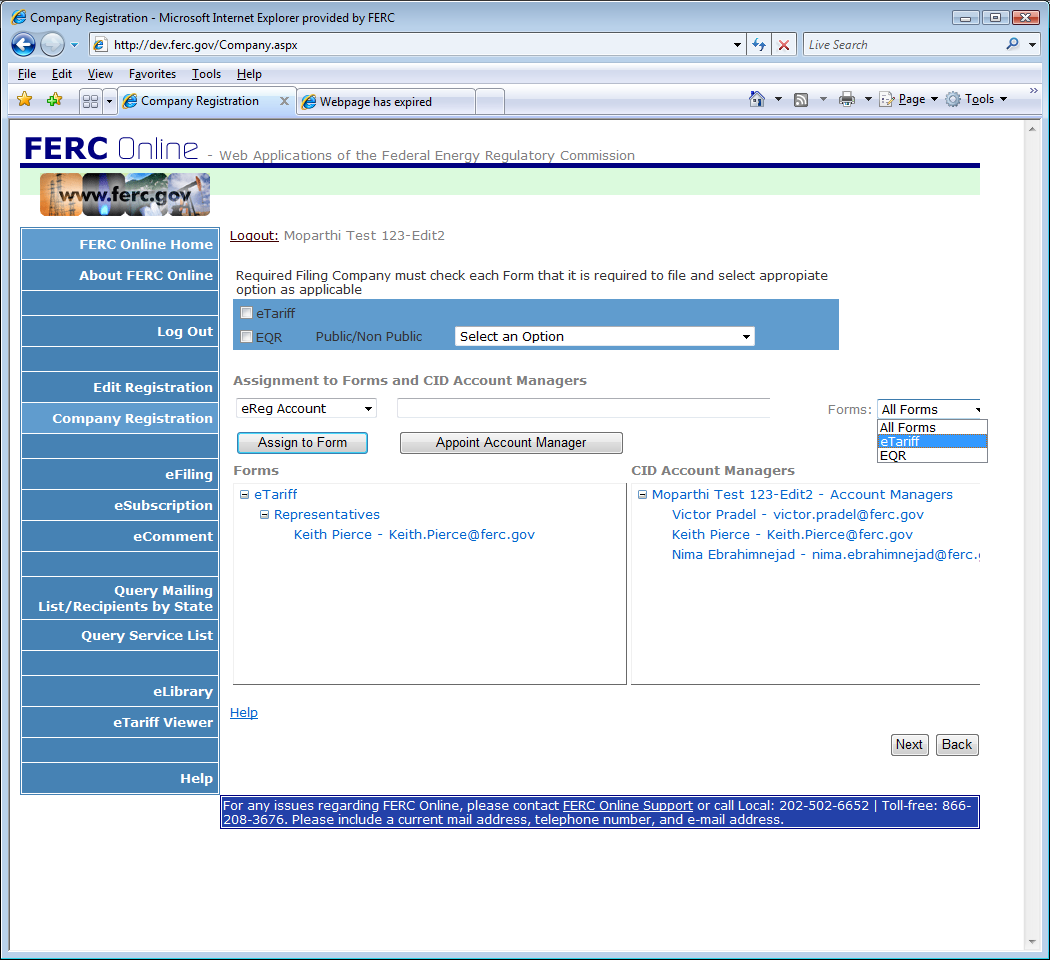Screen dimensions: 1050x960
Task: Open eTariff Viewer in sidebar
Action: (120, 722)
